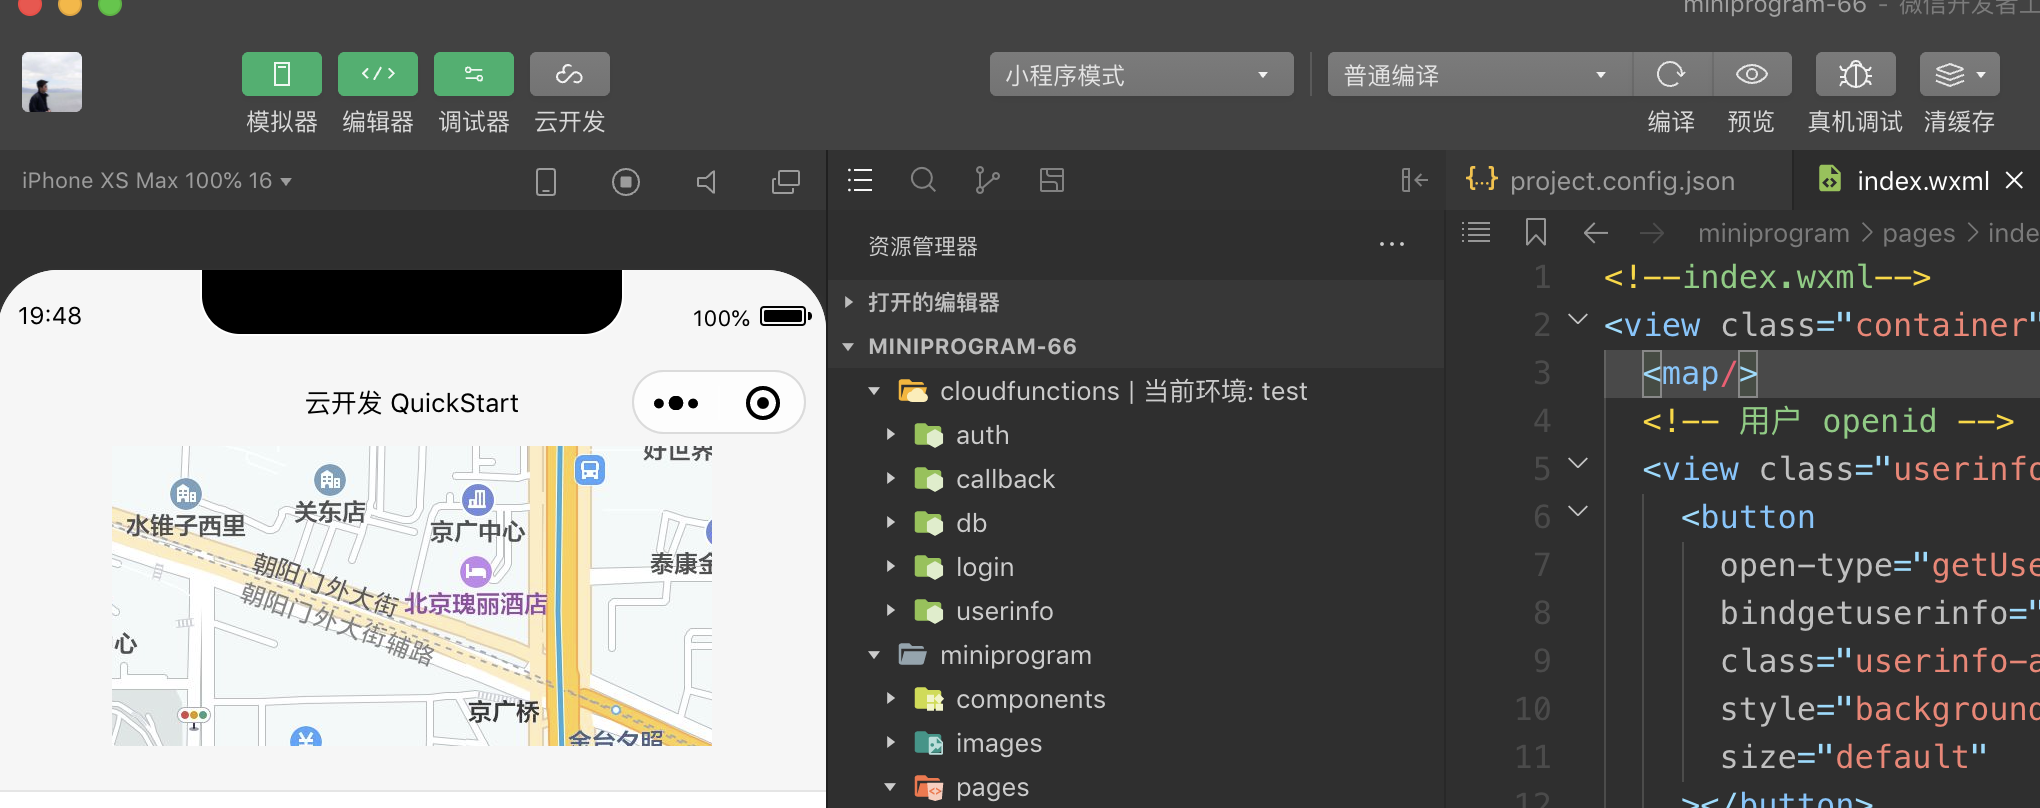The width and height of the screenshot is (2040, 808).
Task: Click the user avatar thumbnail
Action: point(52,82)
